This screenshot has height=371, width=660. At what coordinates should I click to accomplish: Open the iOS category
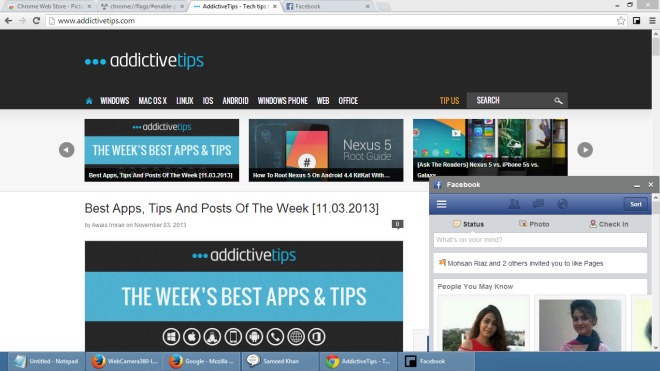[x=208, y=101]
